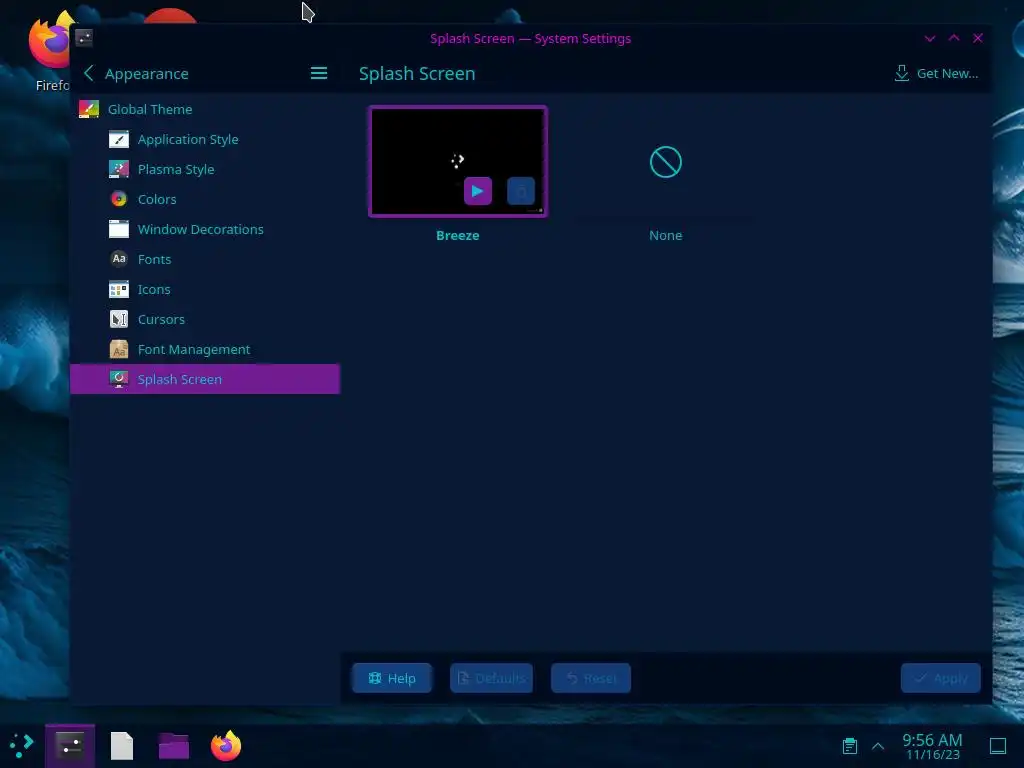Open Get New splash screens
Viewport: 1024px width, 768px height.
point(936,73)
